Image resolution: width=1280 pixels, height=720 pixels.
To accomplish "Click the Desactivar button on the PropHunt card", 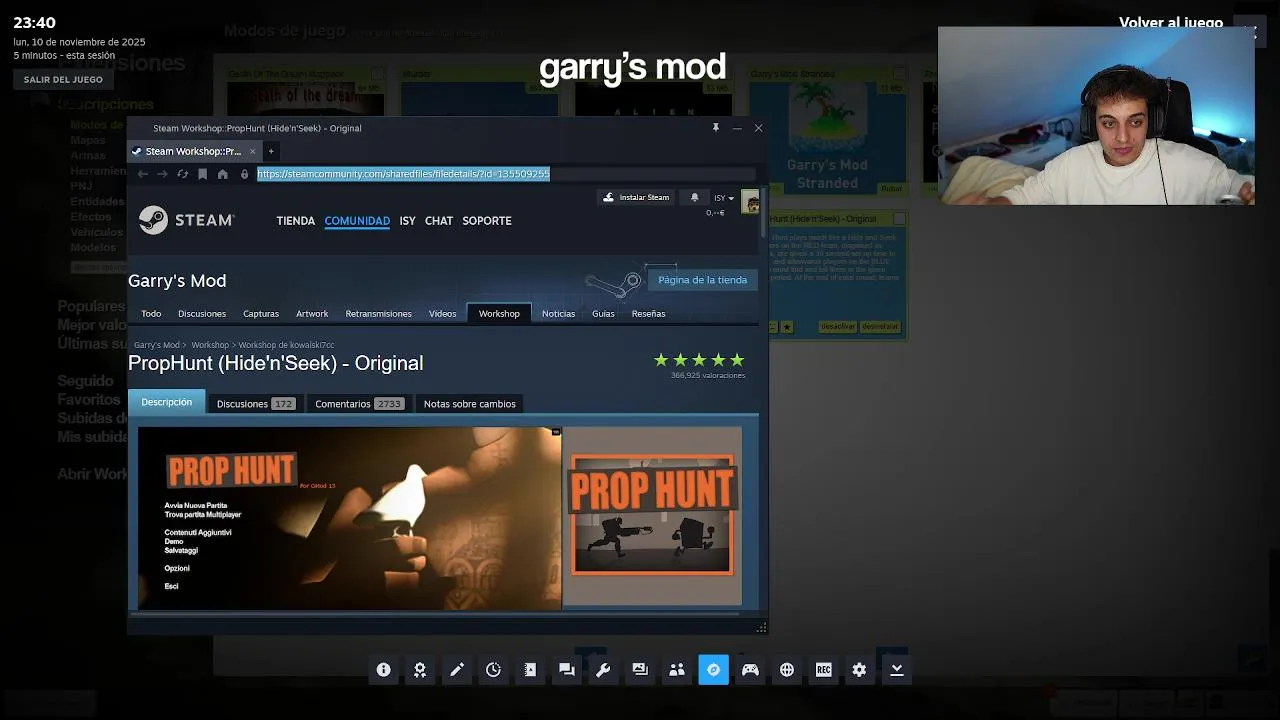I will 838,327.
